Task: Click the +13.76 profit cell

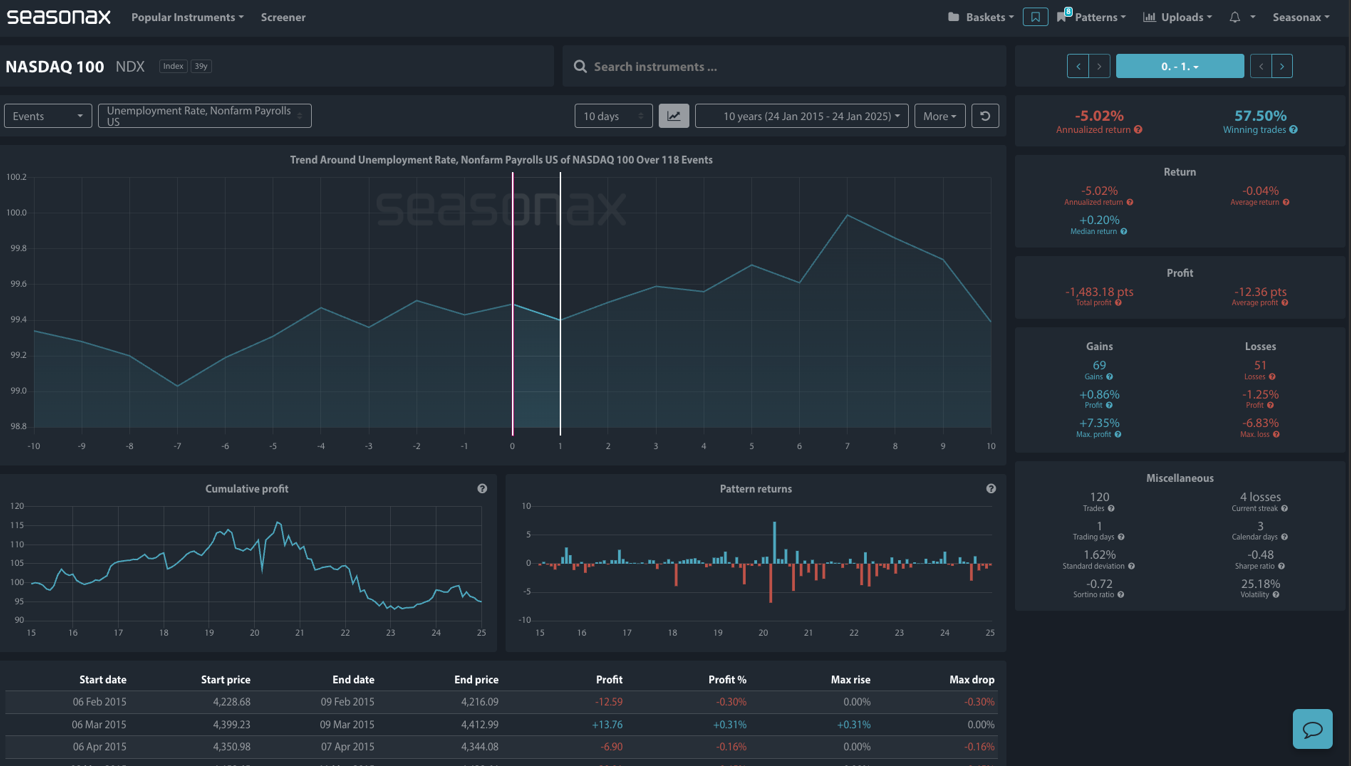Action: (607, 725)
